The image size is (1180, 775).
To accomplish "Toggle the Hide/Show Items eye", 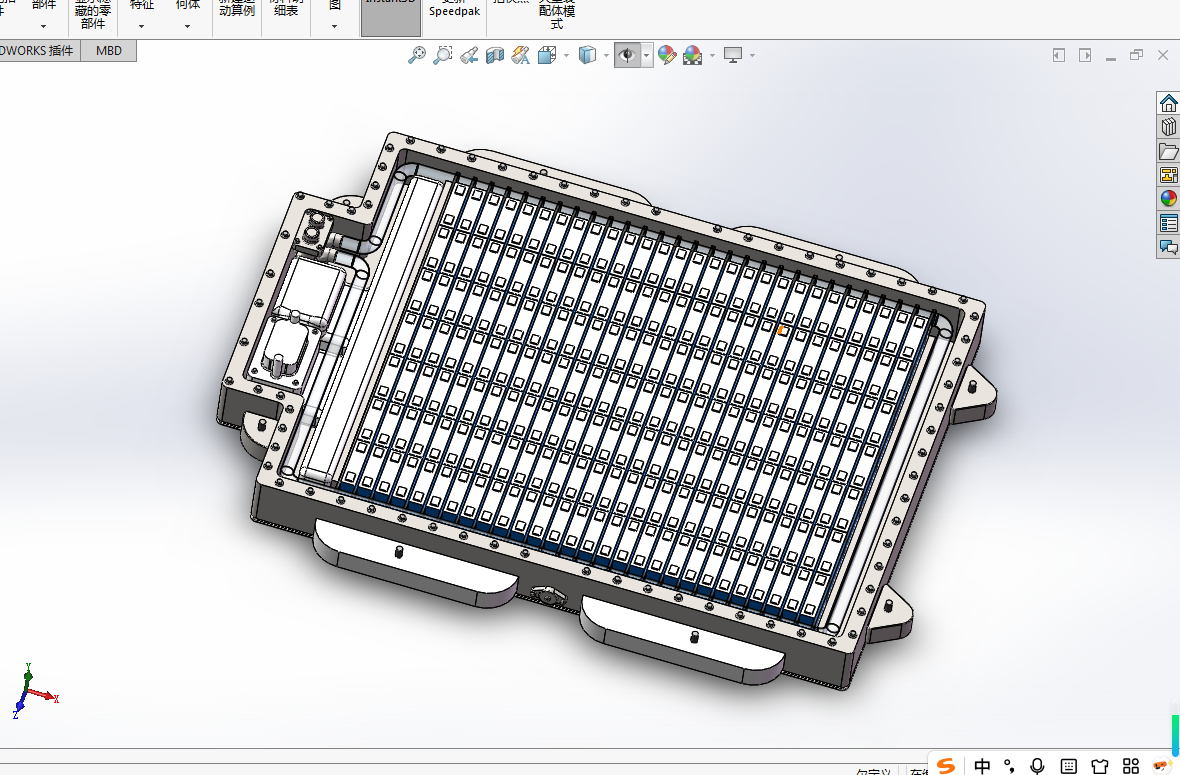I will pyautogui.click(x=629, y=55).
